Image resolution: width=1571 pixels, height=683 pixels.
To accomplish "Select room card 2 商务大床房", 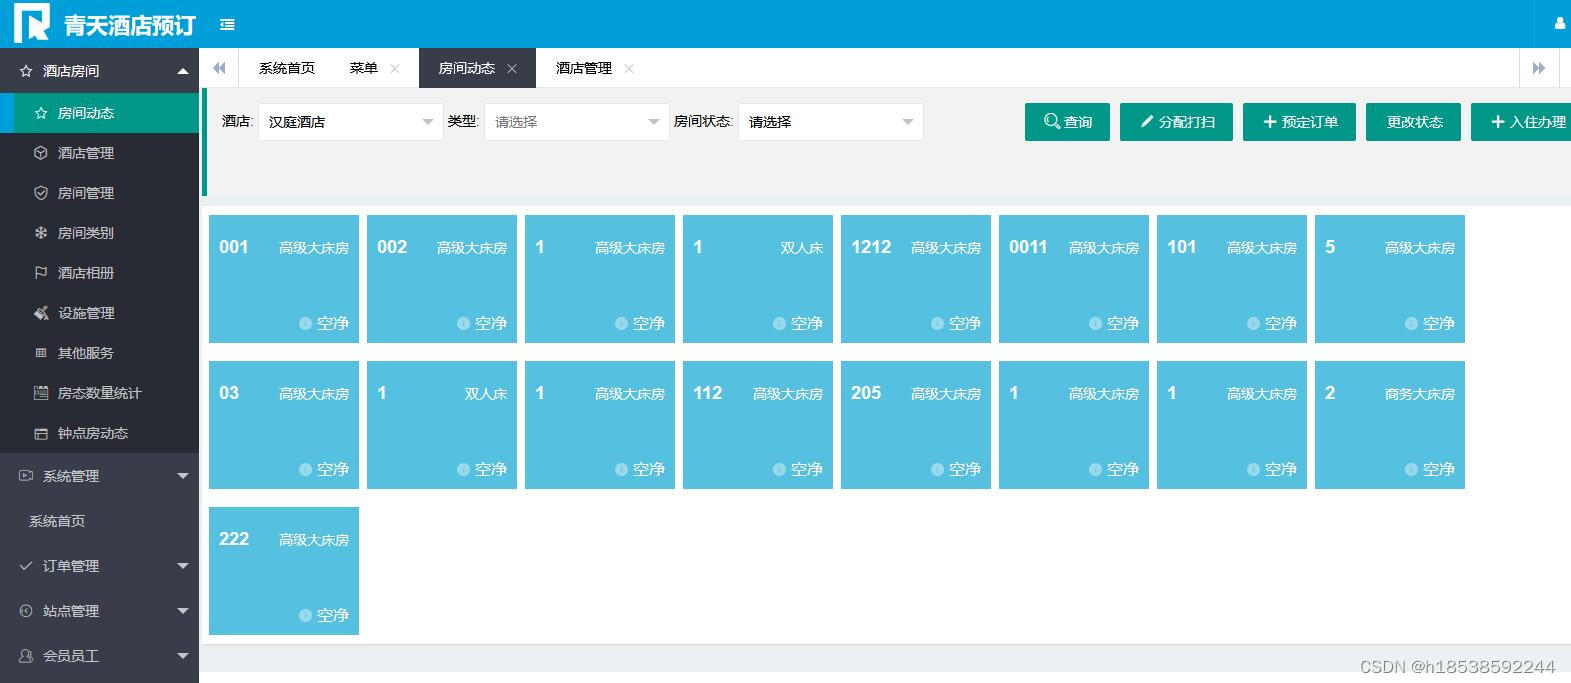I will click(1390, 425).
